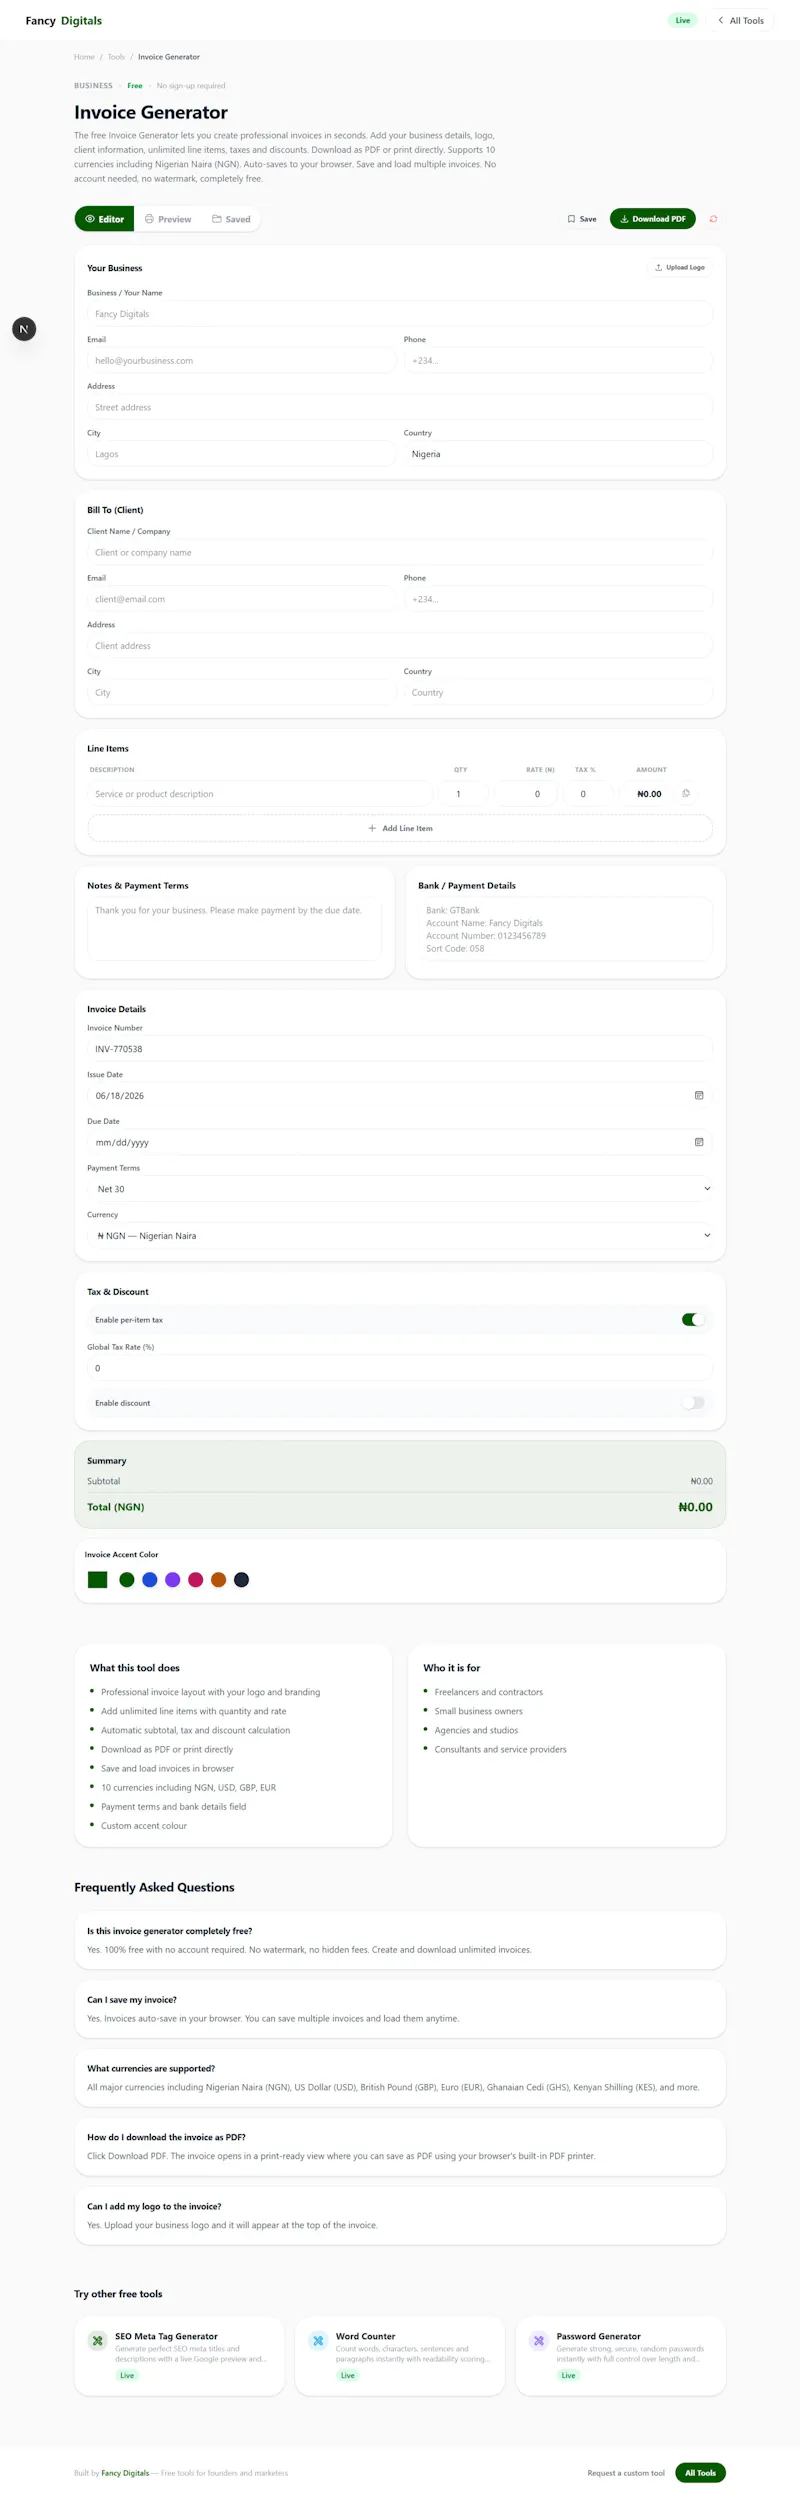Click the 'What currencies are supported?' question
The width and height of the screenshot is (800, 2498).
151,2068
